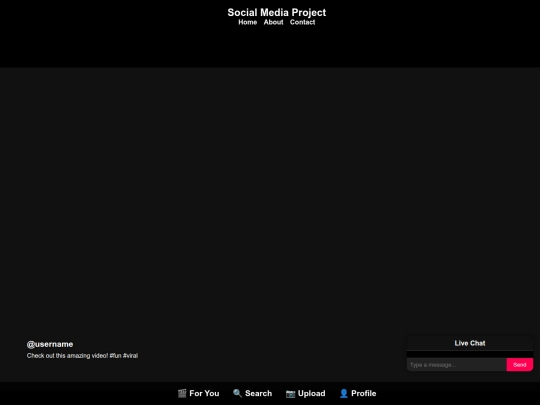Click the Live Chat header
Image resolution: width=540 pixels, height=405 pixels.
pyautogui.click(x=470, y=343)
